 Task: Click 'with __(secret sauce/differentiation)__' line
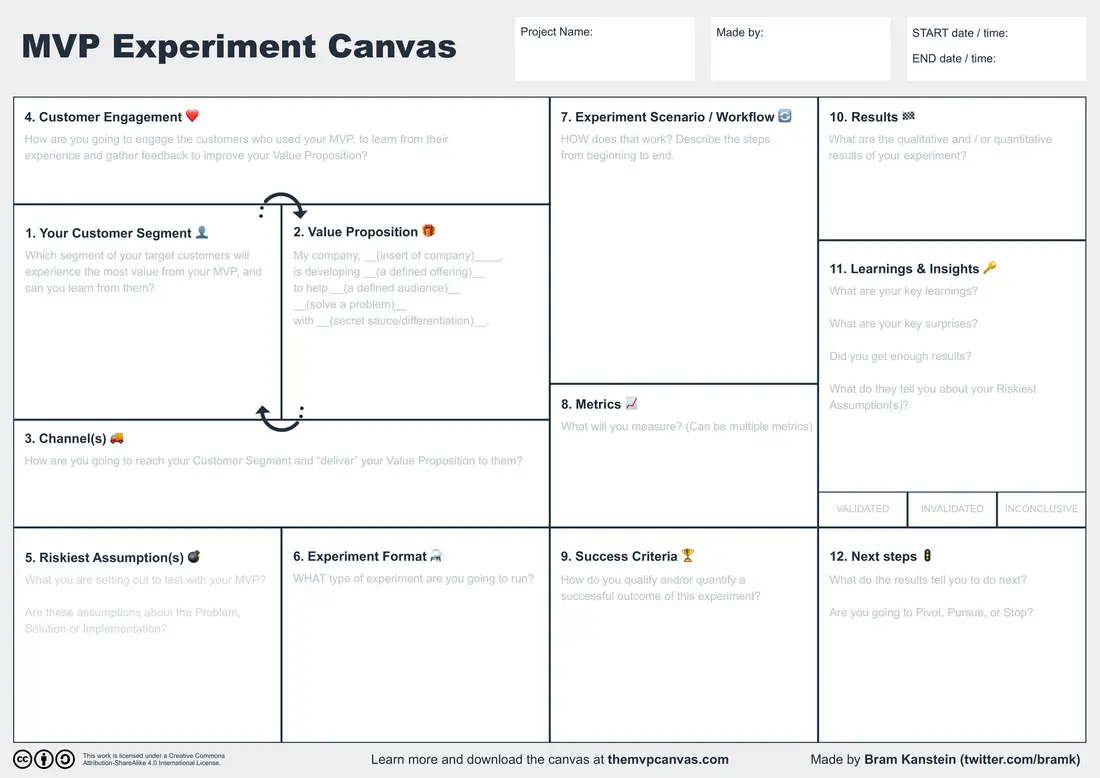point(391,321)
